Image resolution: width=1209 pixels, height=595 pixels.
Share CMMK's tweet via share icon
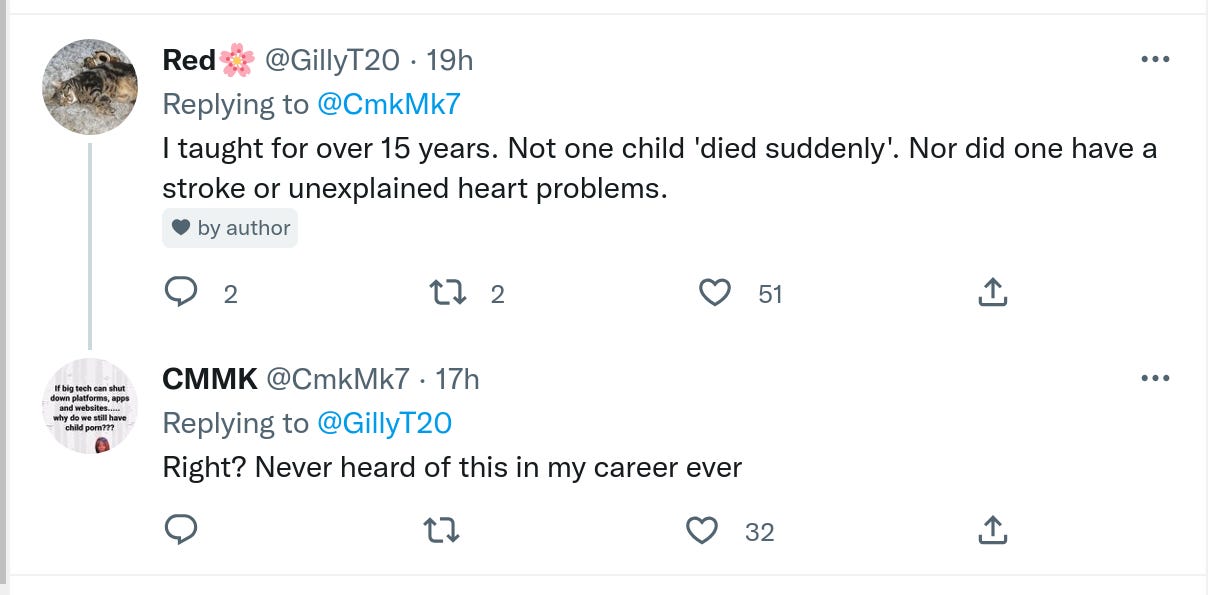point(990,530)
